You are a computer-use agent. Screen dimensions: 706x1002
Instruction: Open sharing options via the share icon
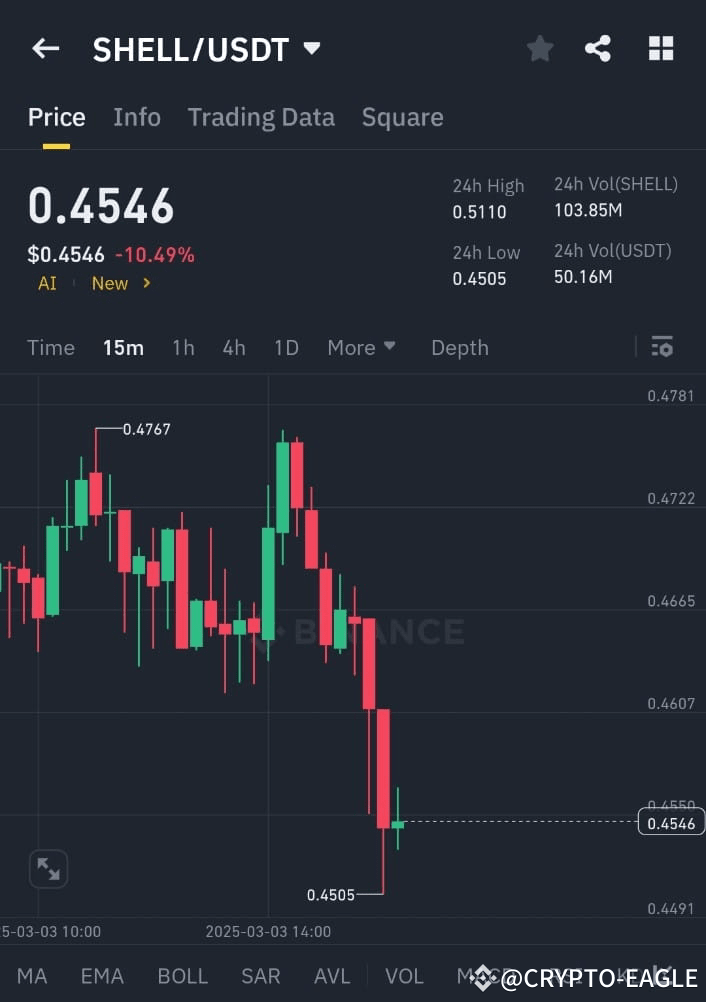click(598, 48)
